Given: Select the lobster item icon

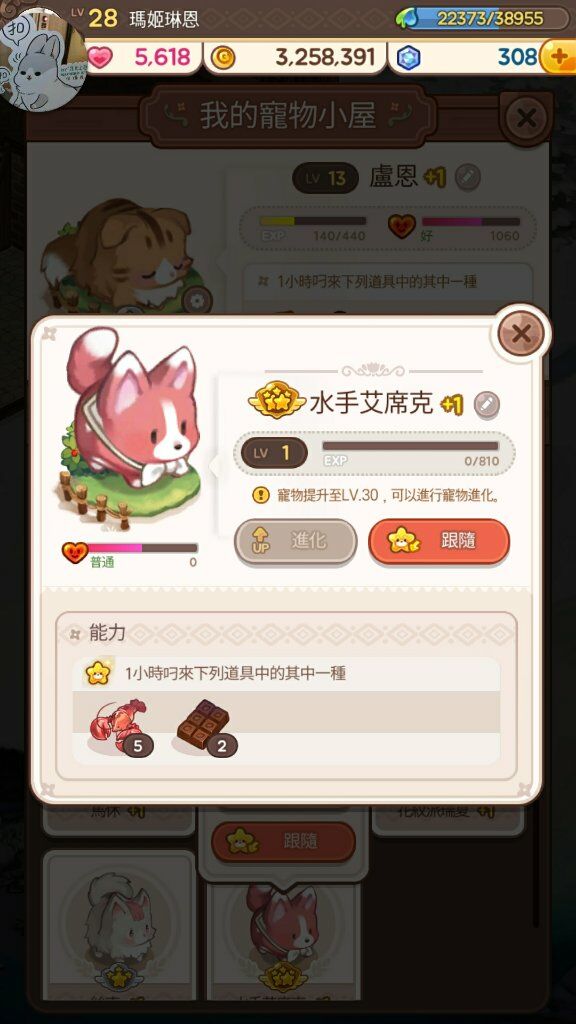Looking at the screenshot, I should [121, 726].
